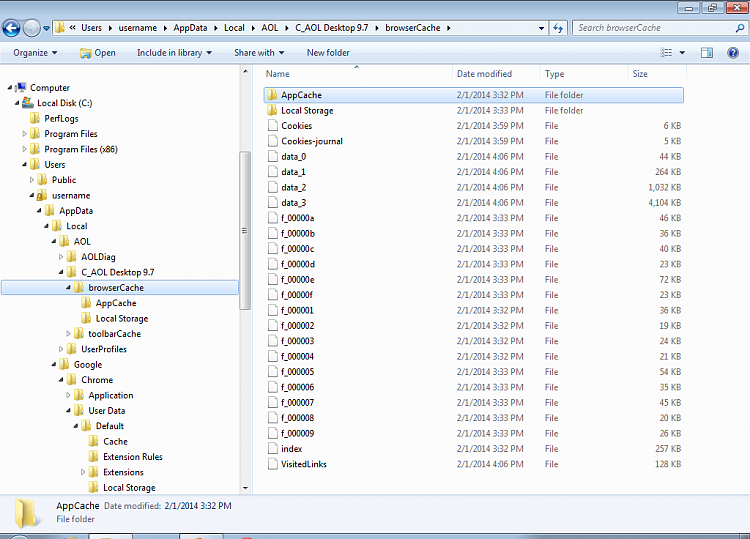Select the username folder in the tree
The image size is (750, 539).
pyautogui.click(x=71, y=196)
